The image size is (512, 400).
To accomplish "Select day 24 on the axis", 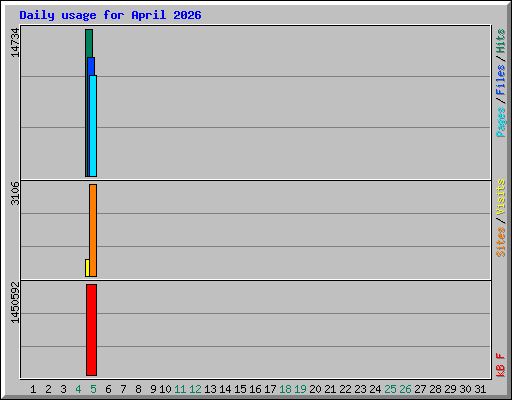I will coord(375,389).
